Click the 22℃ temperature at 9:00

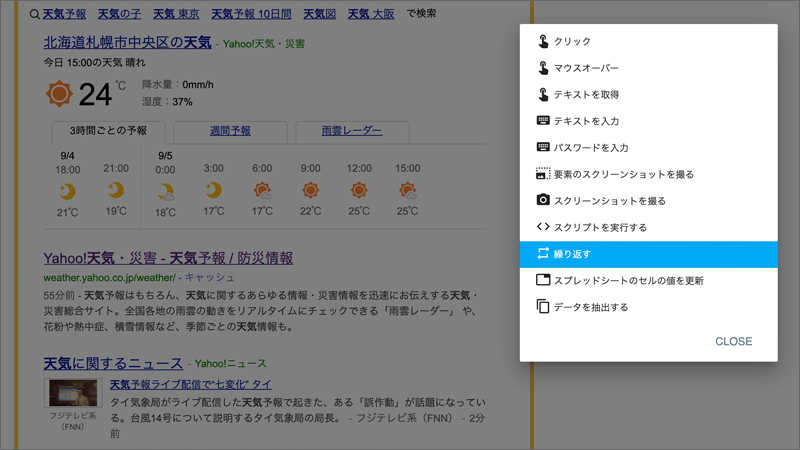(310, 211)
